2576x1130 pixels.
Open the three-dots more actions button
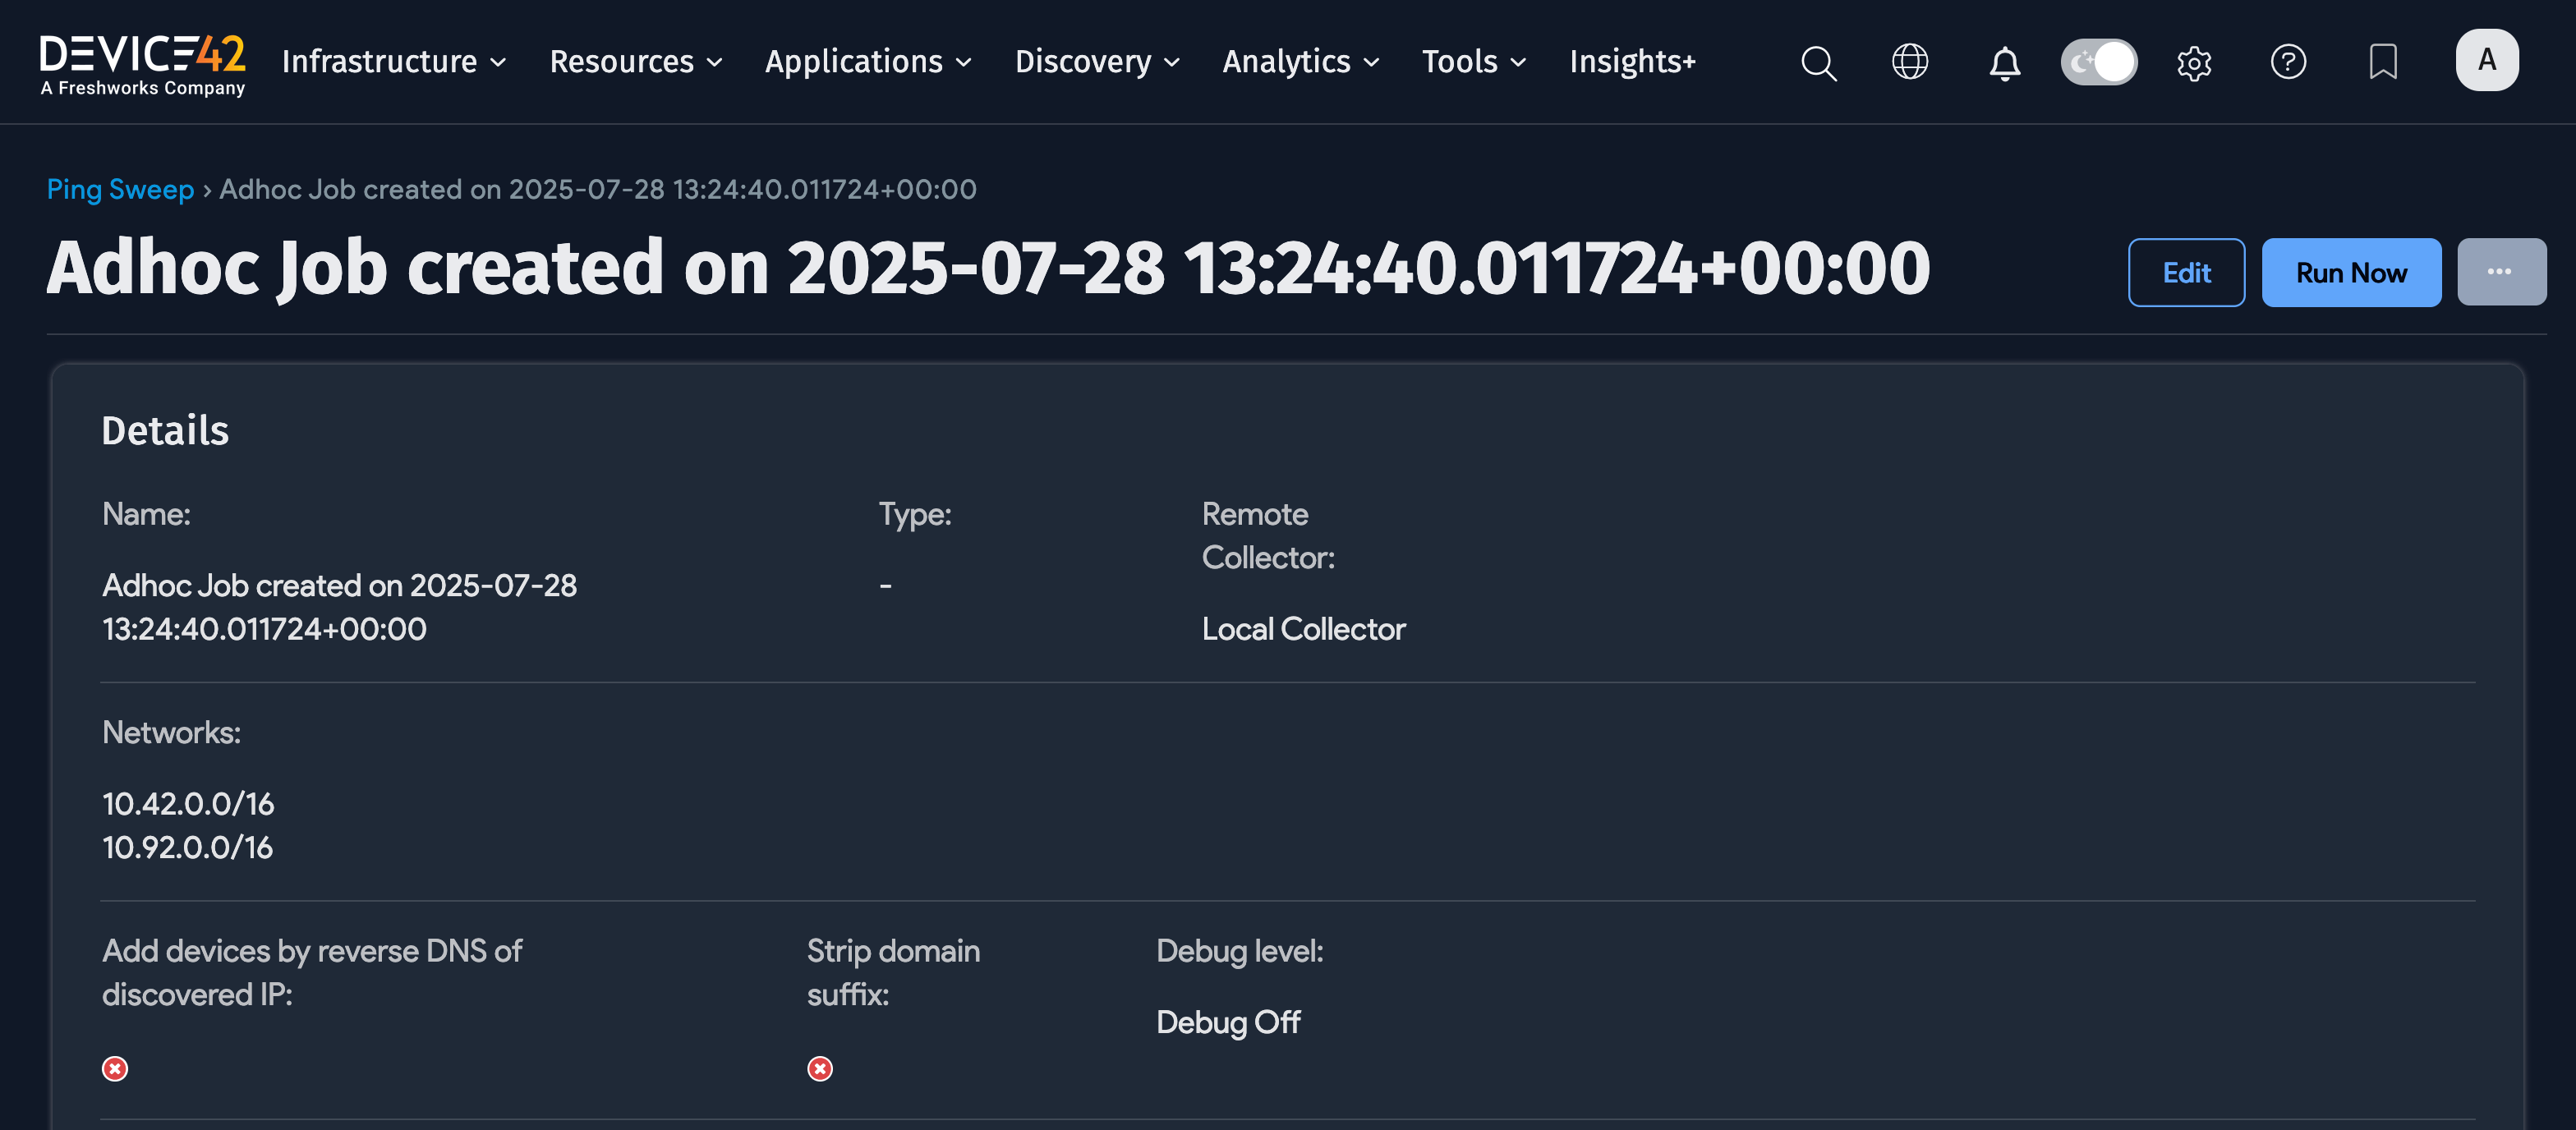(x=2500, y=272)
